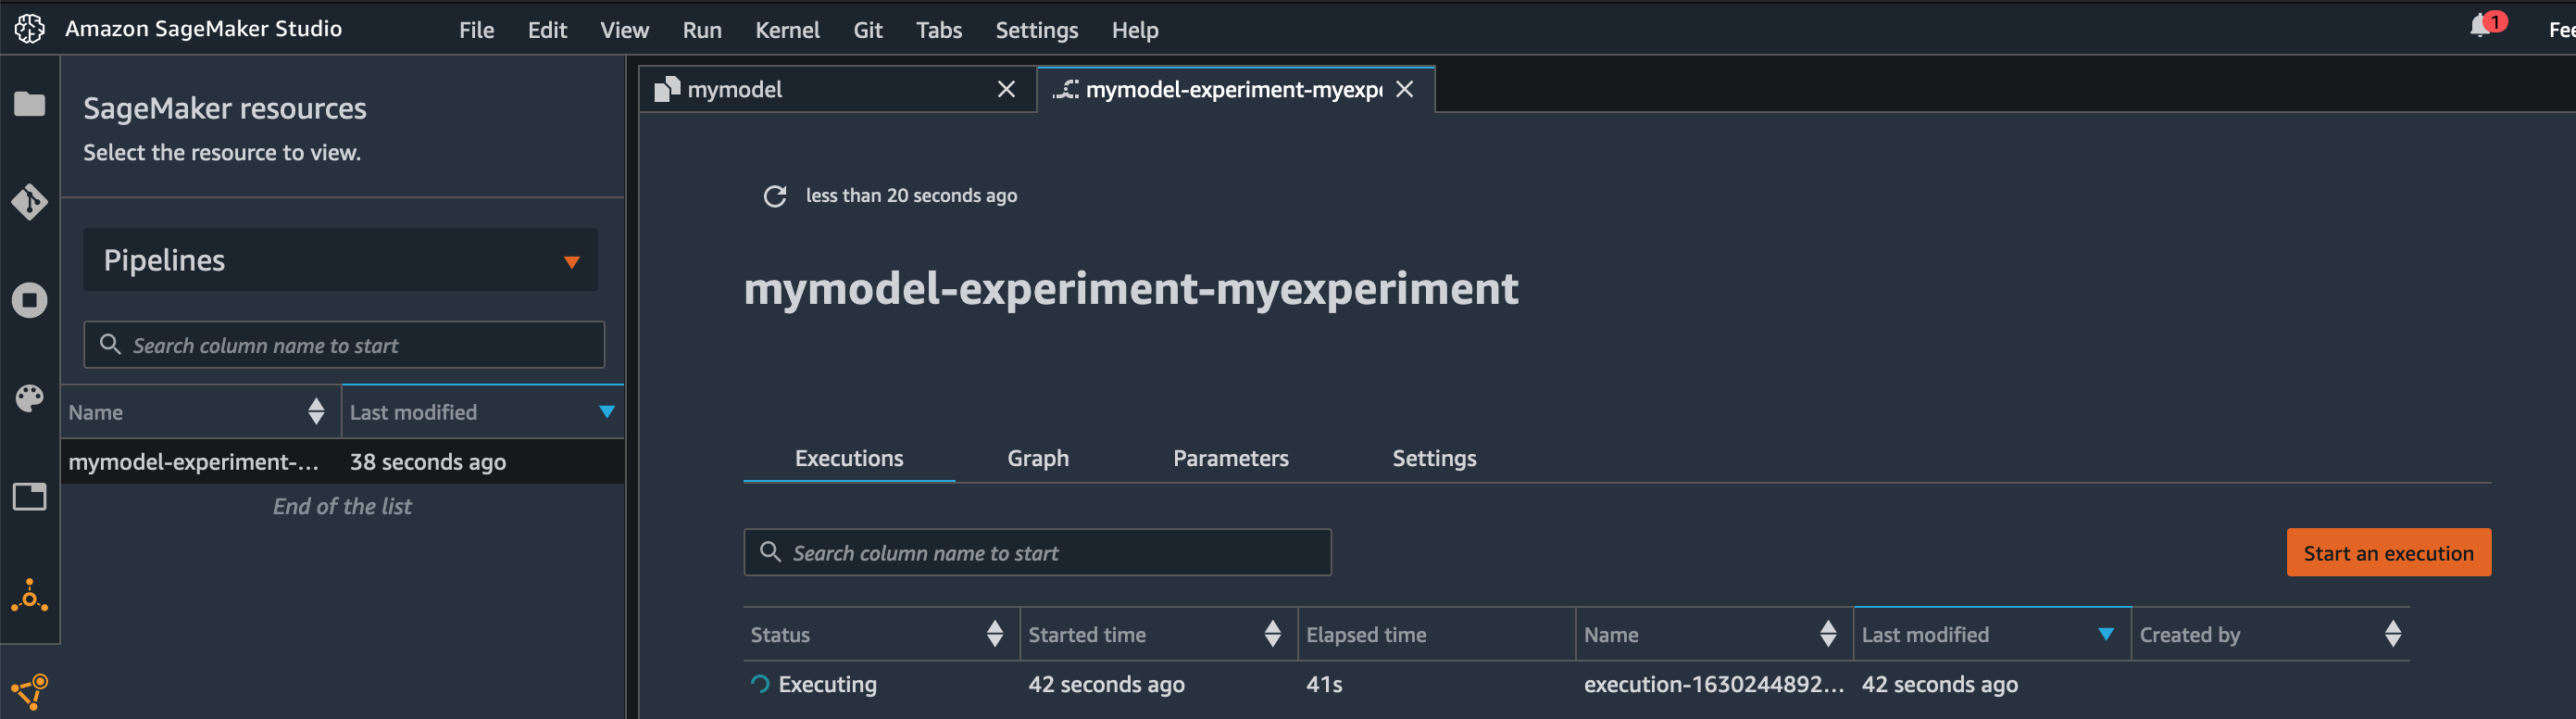Click the search icon in resources search box
This screenshot has width=2576, height=719.
tap(110, 344)
